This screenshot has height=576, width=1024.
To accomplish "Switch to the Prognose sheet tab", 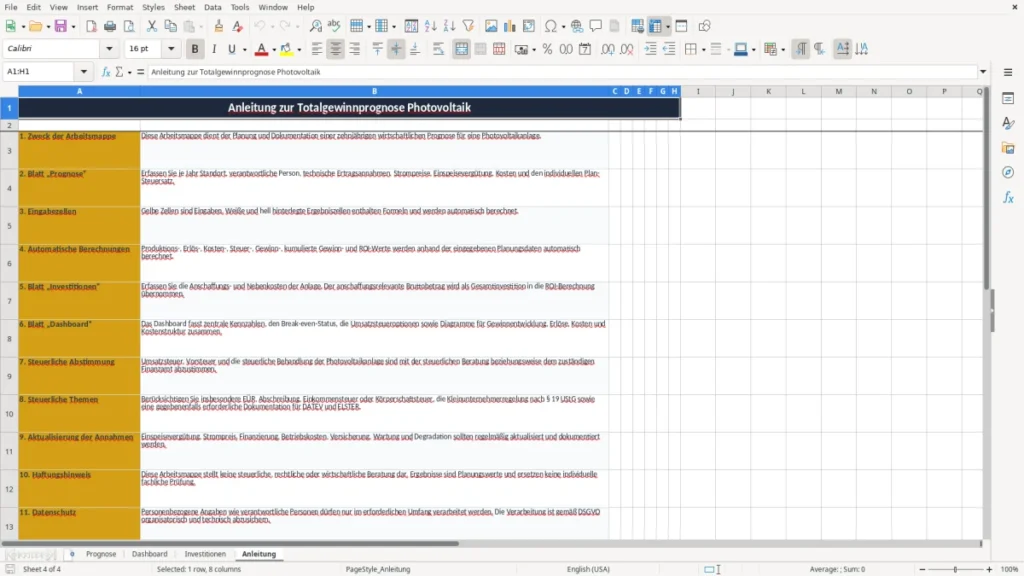I will coord(101,554).
